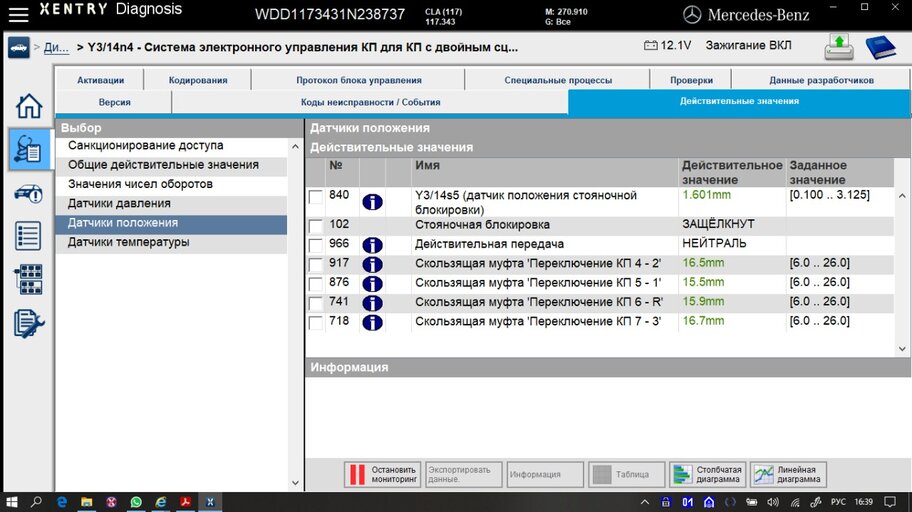Go to Home via house sidebar icon

coord(28,106)
